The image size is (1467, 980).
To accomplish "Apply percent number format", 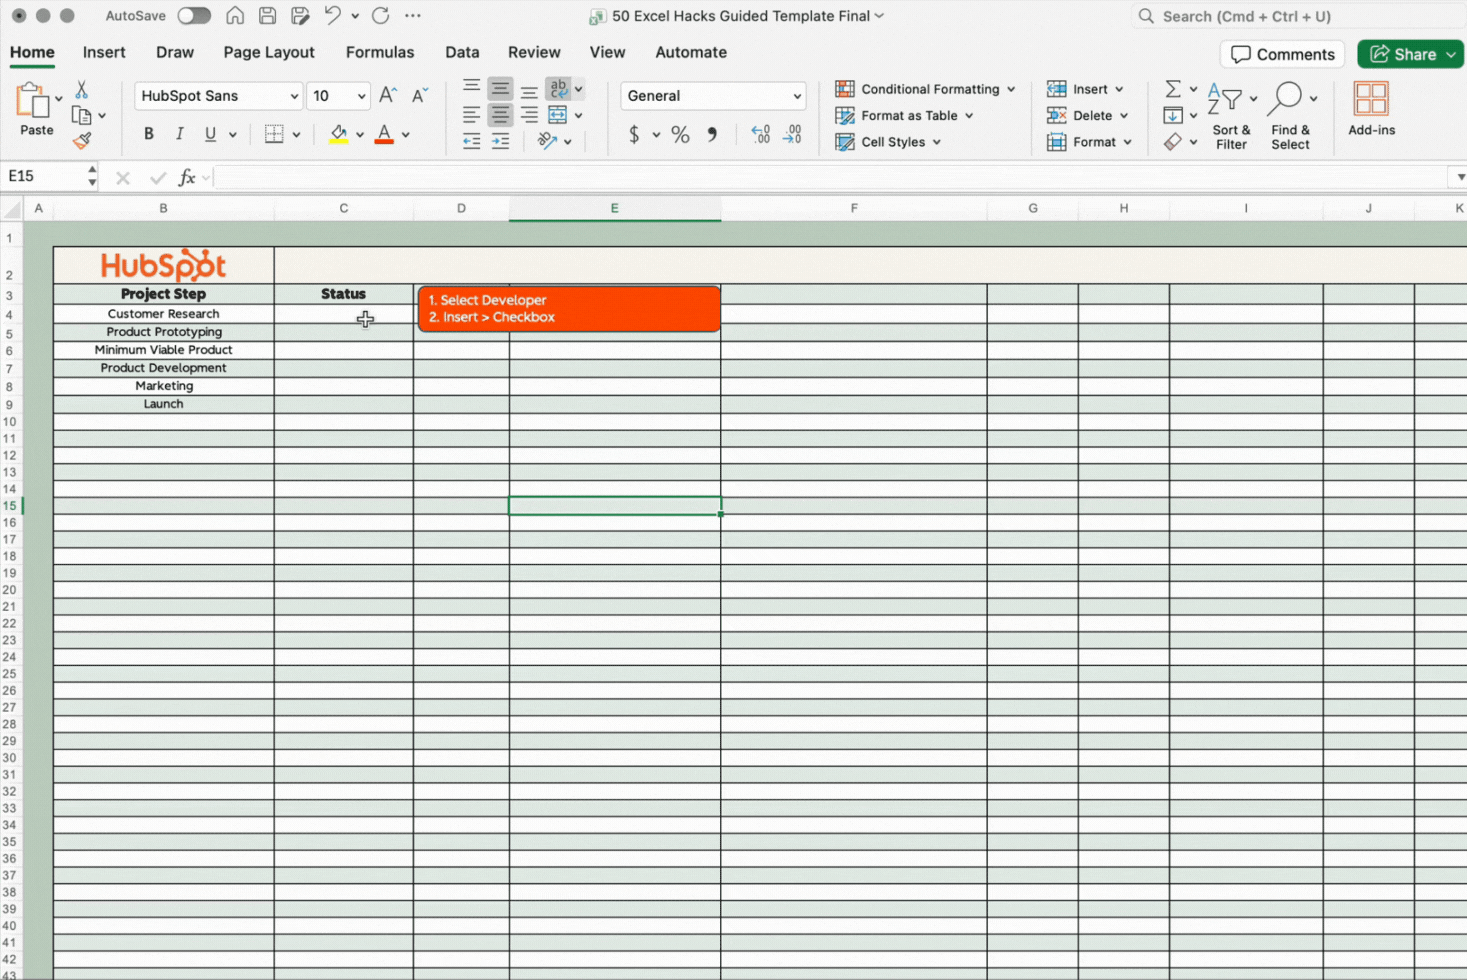I will pyautogui.click(x=679, y=135).
